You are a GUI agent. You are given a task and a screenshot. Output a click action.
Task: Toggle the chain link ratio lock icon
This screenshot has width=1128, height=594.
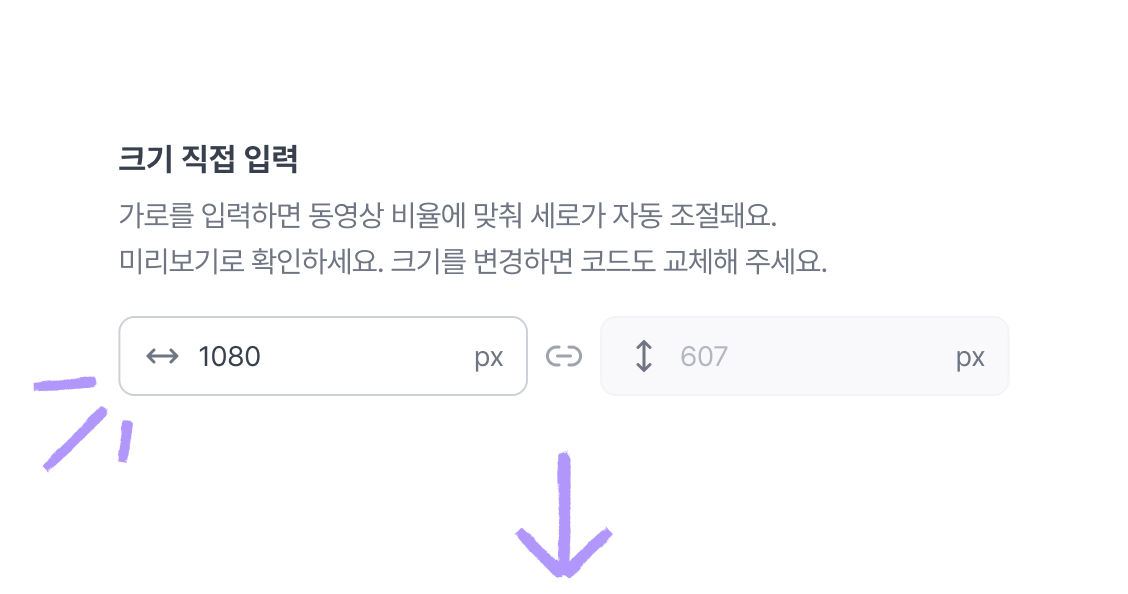pyautogui.click(x=563, y=356)
